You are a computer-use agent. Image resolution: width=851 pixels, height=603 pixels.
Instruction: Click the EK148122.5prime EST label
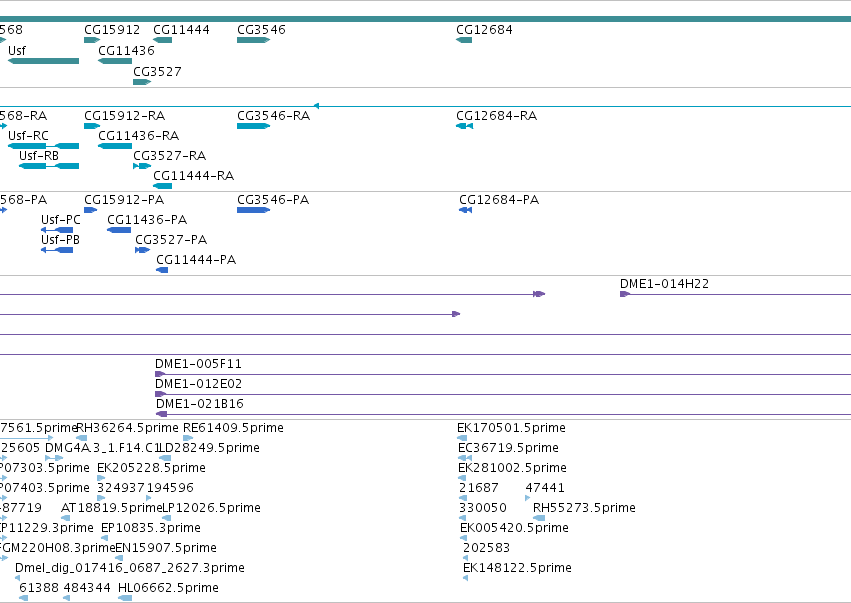tap(517, 568)
